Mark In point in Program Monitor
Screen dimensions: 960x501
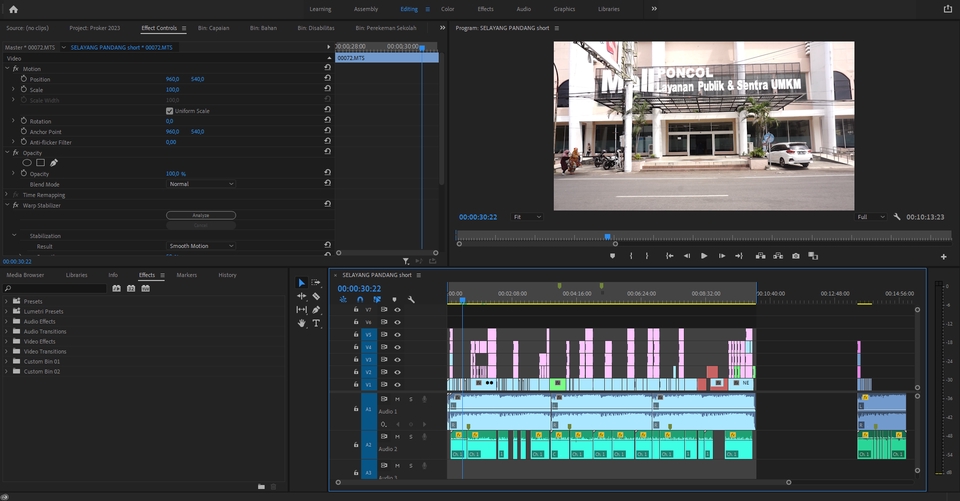(x=631, y=256)
